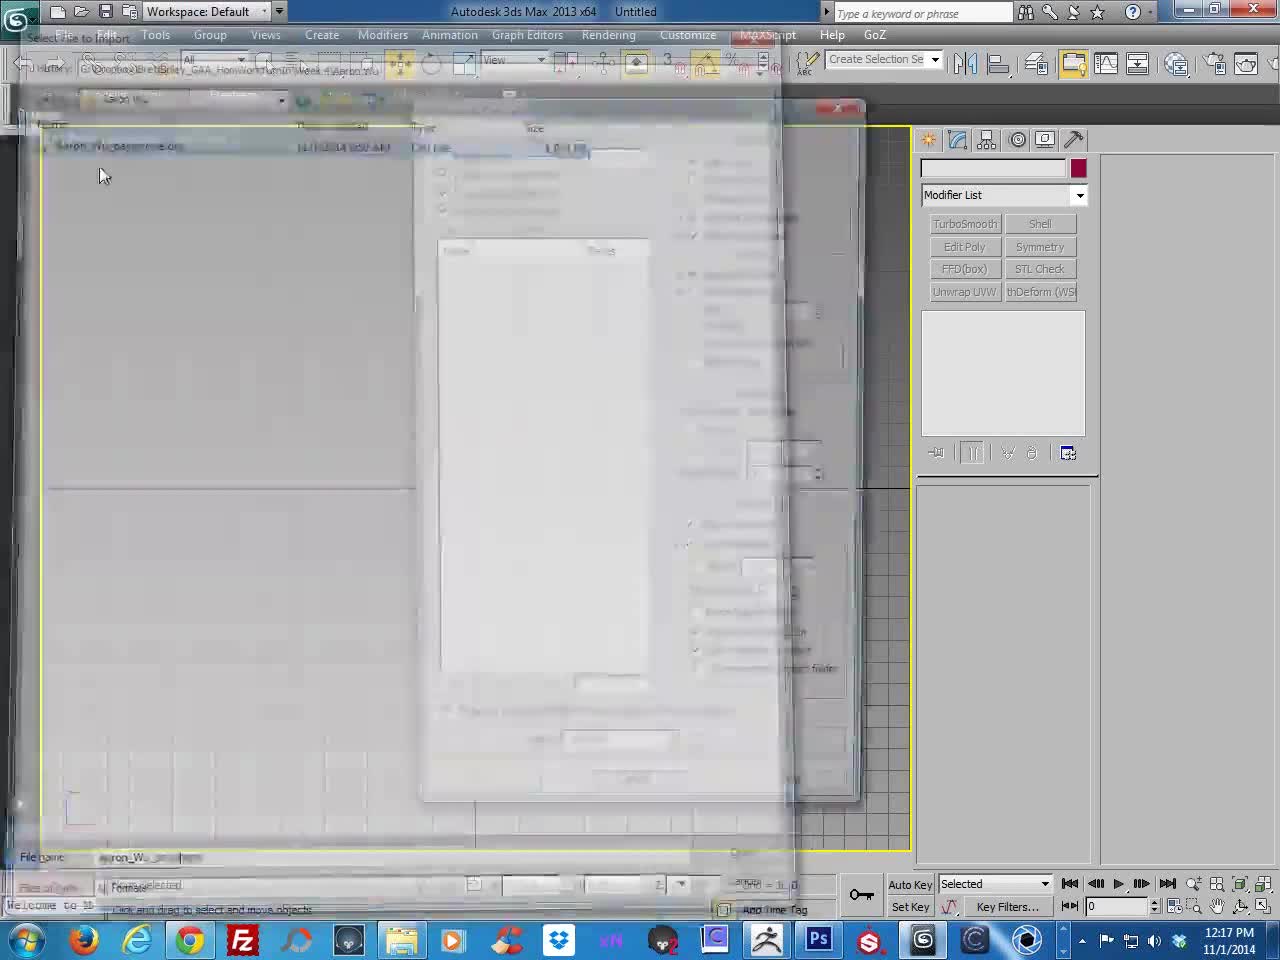Click the Favorites star icon

(1098, 12)
